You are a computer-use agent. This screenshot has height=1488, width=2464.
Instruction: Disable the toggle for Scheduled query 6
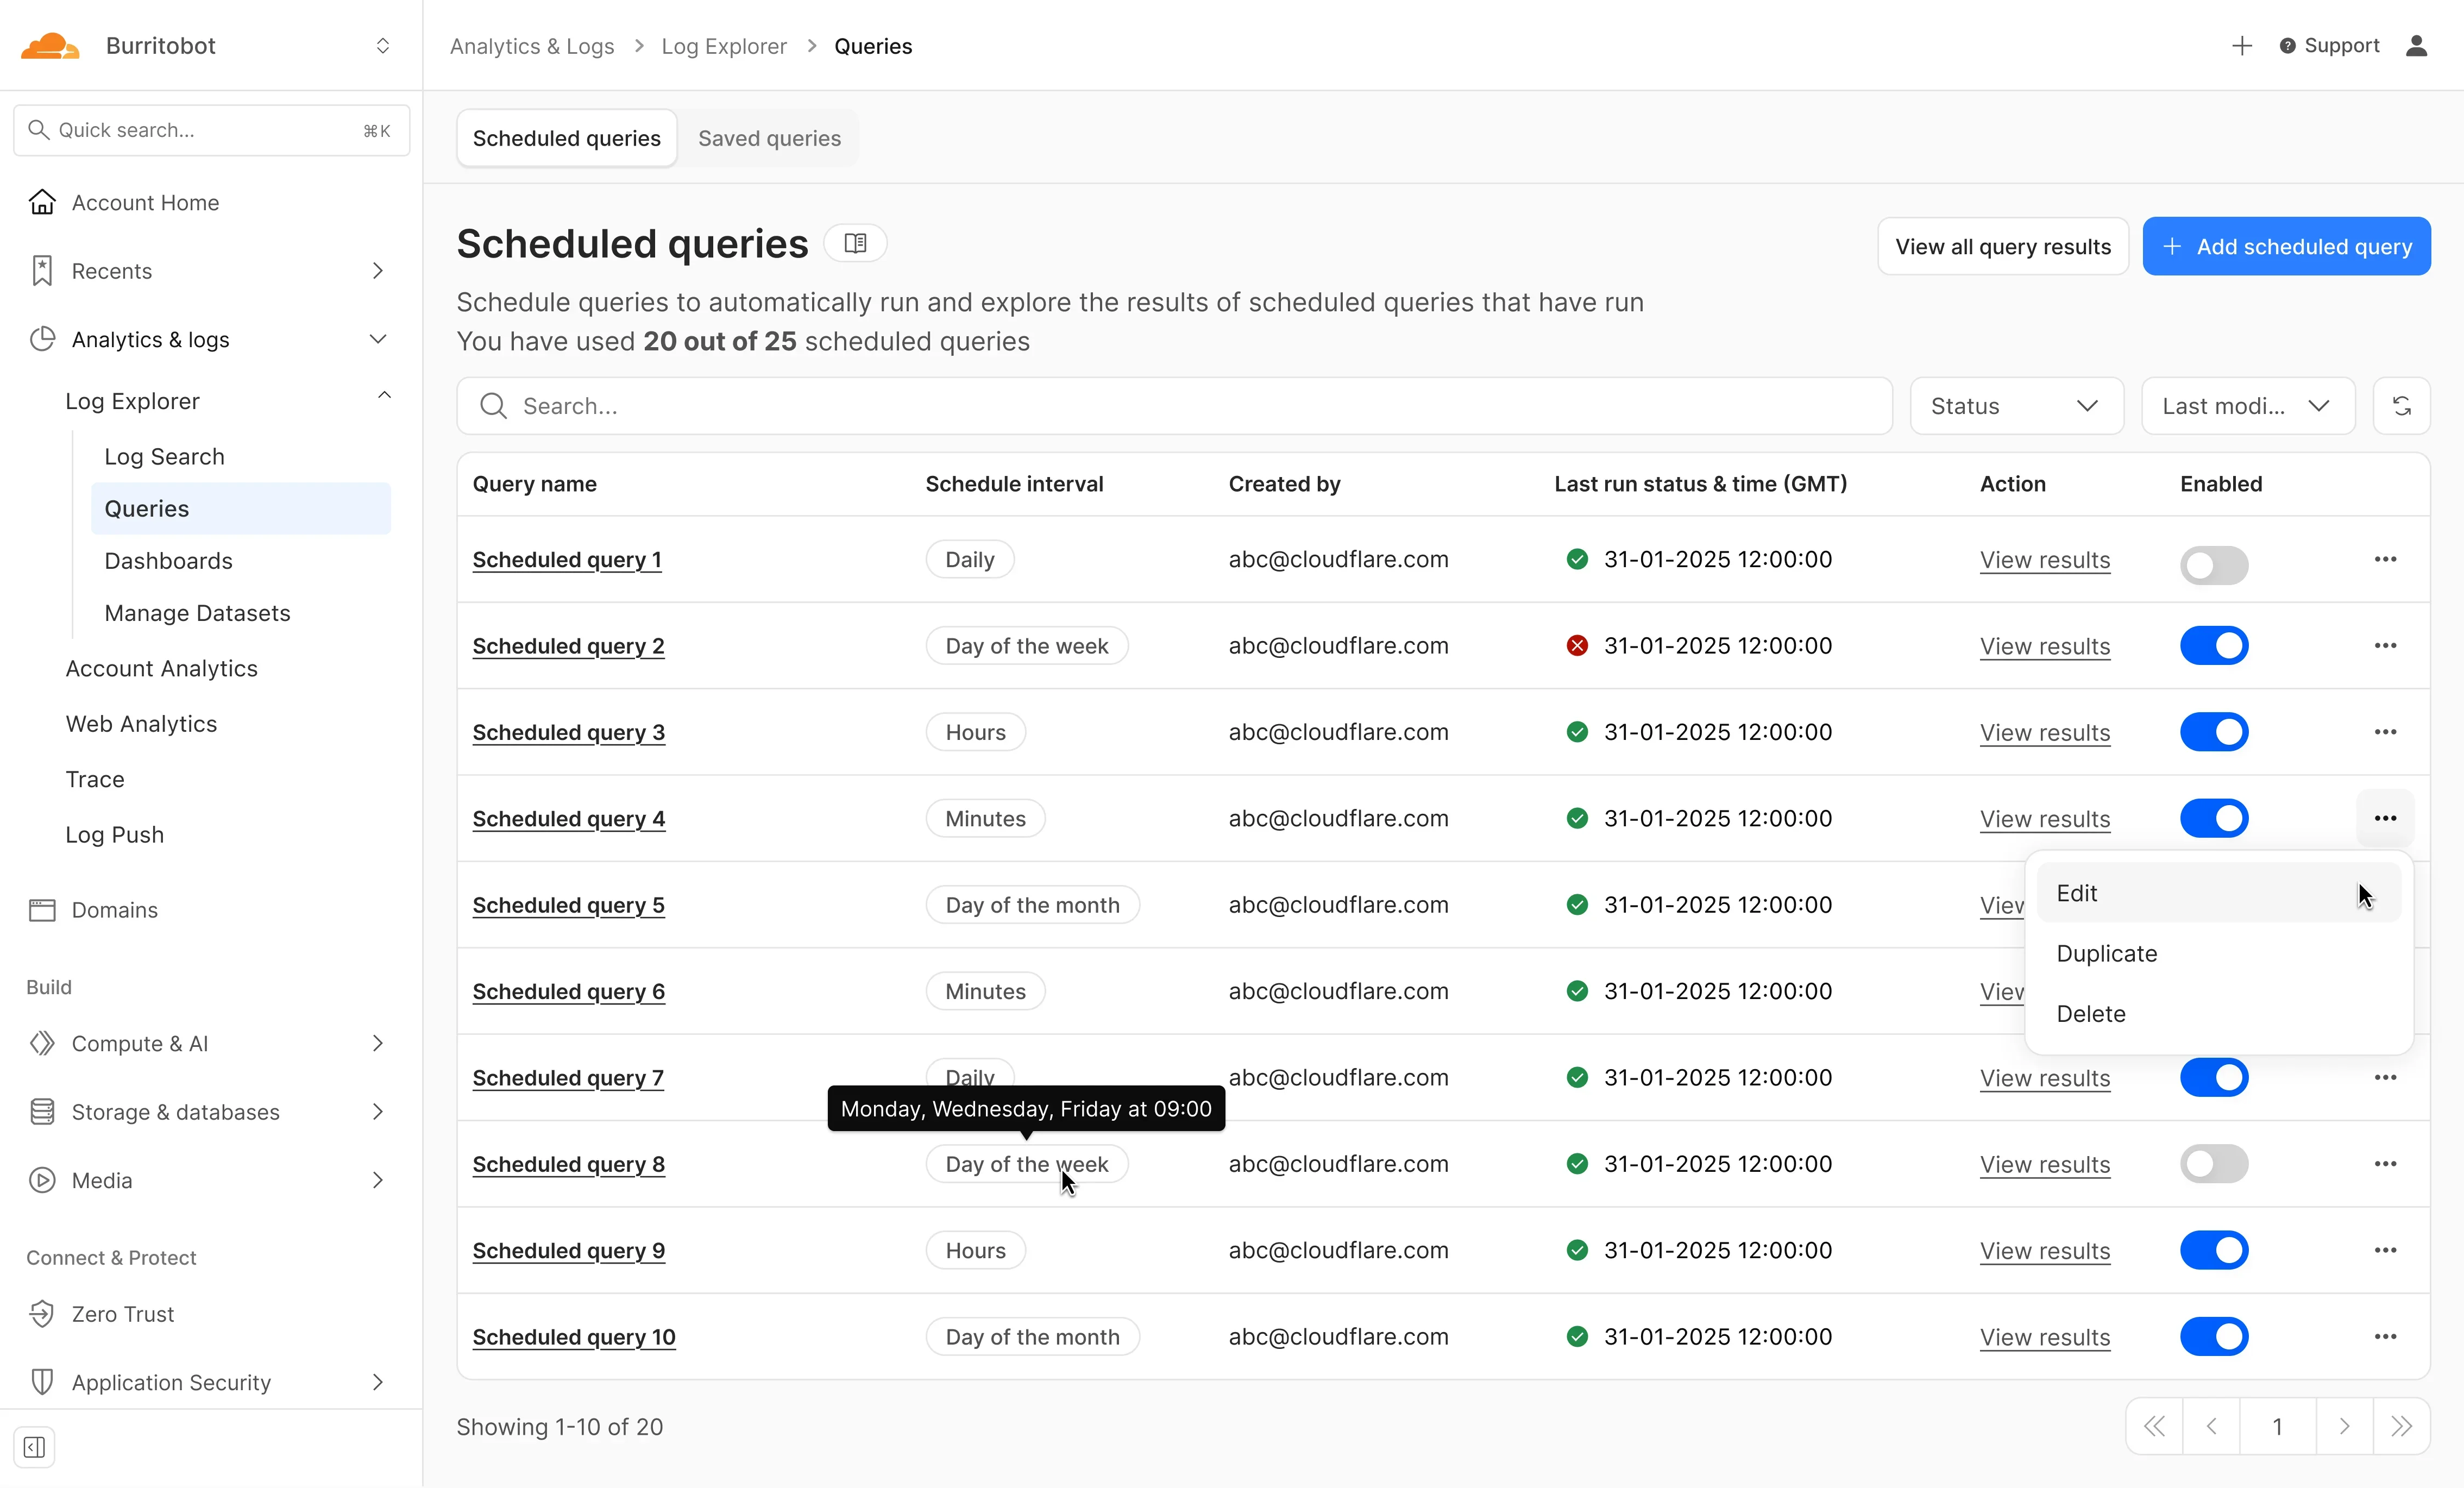click(2214, 991)
